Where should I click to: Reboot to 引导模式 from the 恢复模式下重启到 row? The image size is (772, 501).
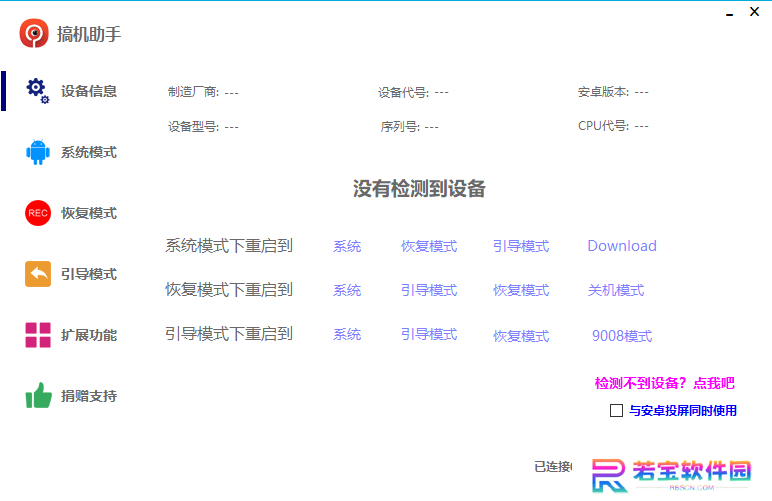point(429,290)
